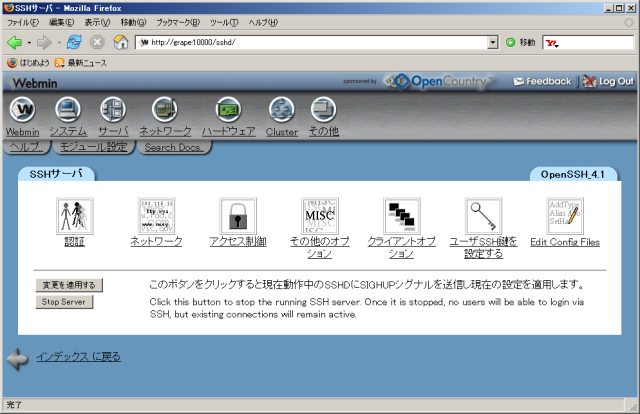
Task: Open the ネットワーク SSH settings icon
Action: pos(156,216)
